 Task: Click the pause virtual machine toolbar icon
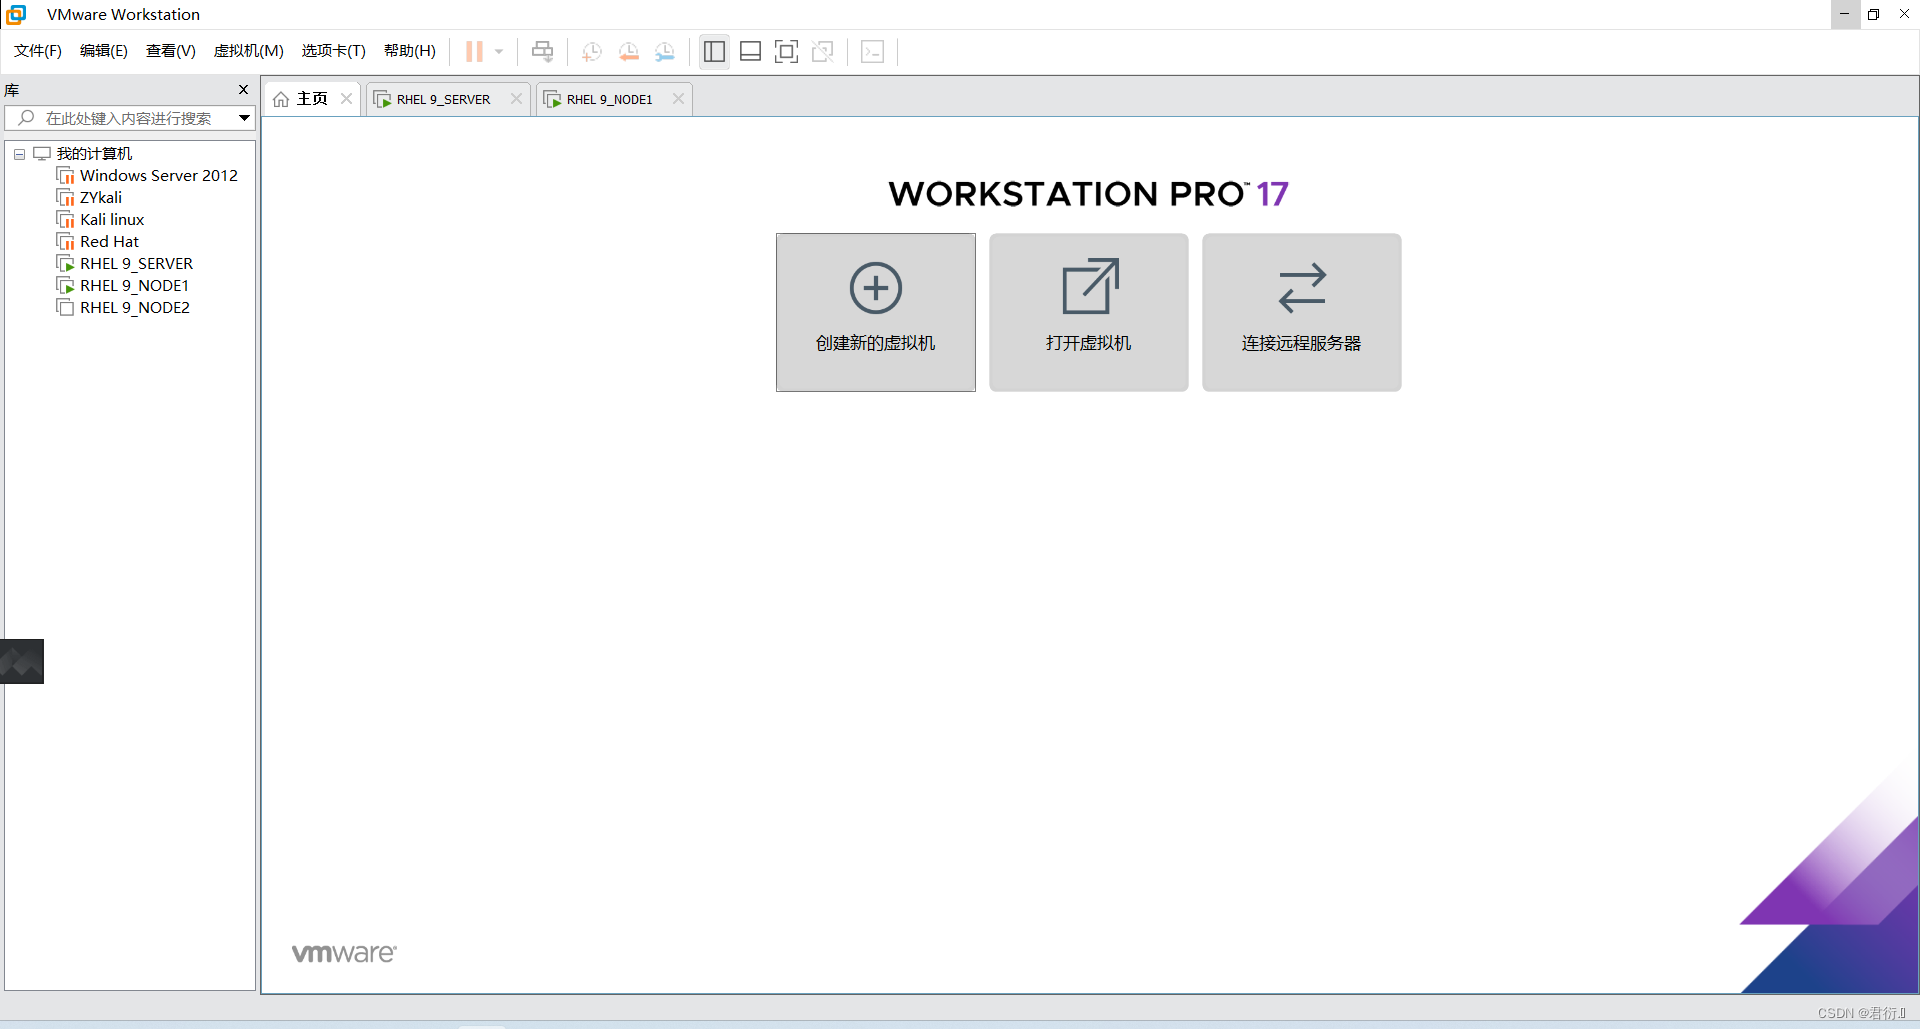click(474, 51)
